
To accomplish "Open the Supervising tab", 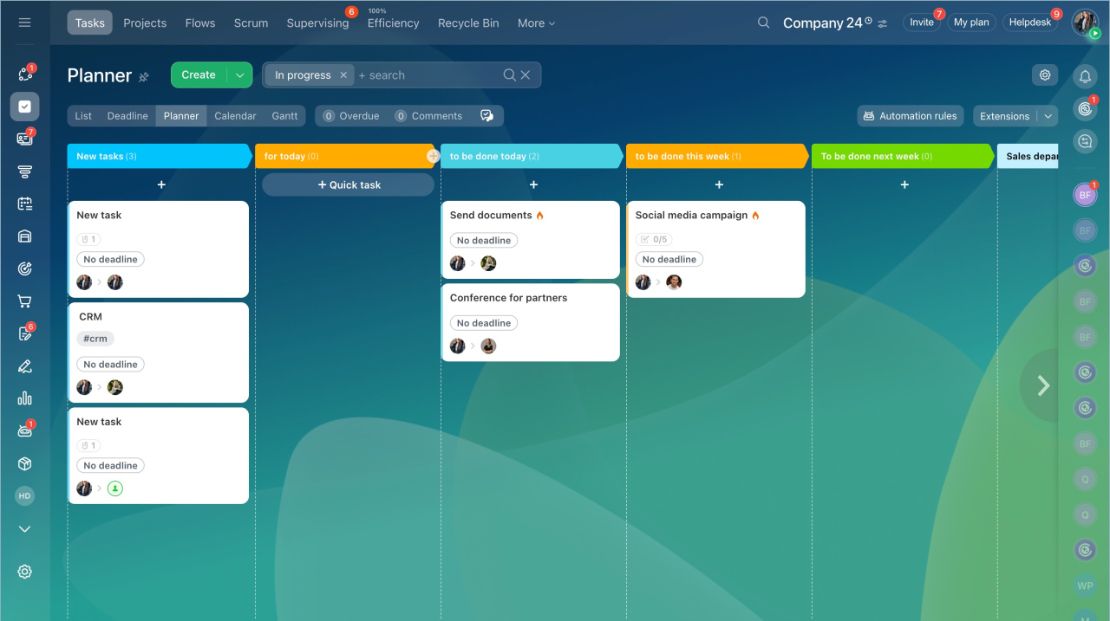I will tap(318, 23).
